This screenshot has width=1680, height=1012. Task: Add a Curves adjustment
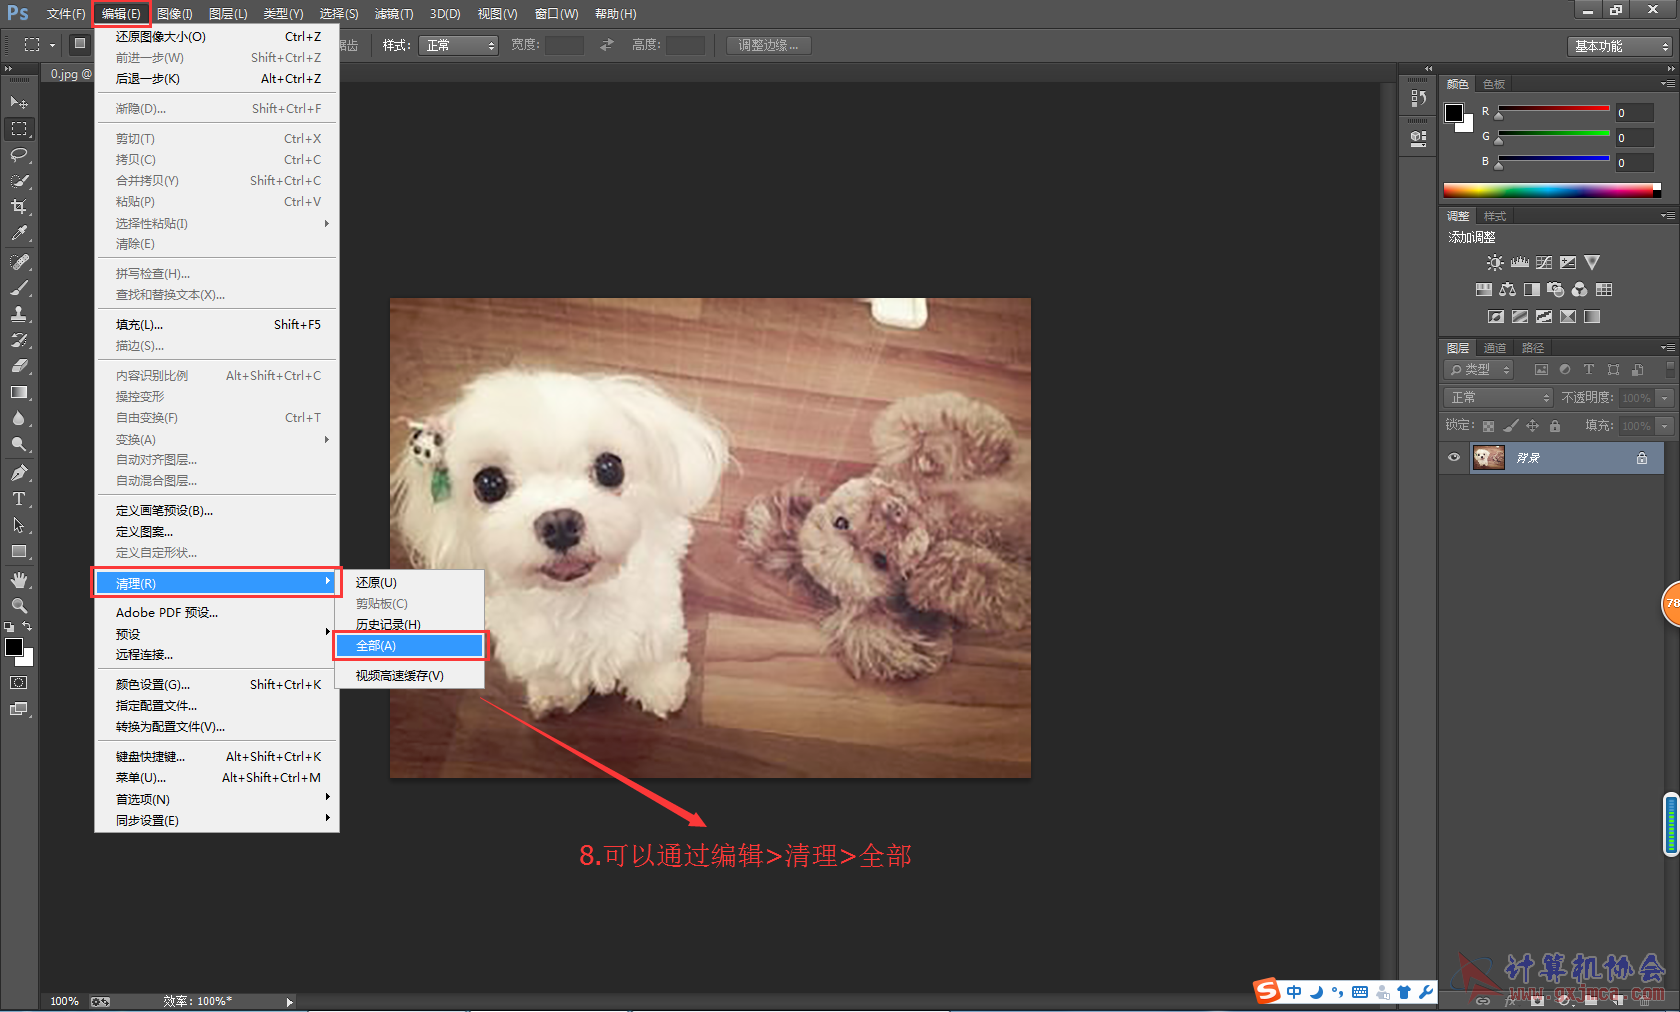click(x=1544, y=263)
